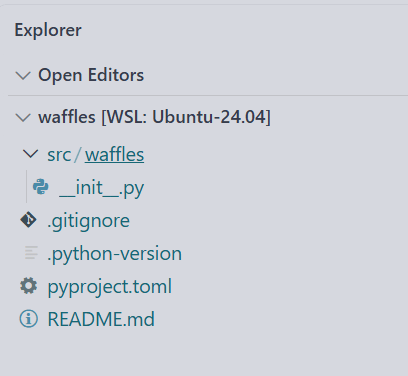
Task: Click the git icon beside .gitignore
Action: (x=28, y=220)
